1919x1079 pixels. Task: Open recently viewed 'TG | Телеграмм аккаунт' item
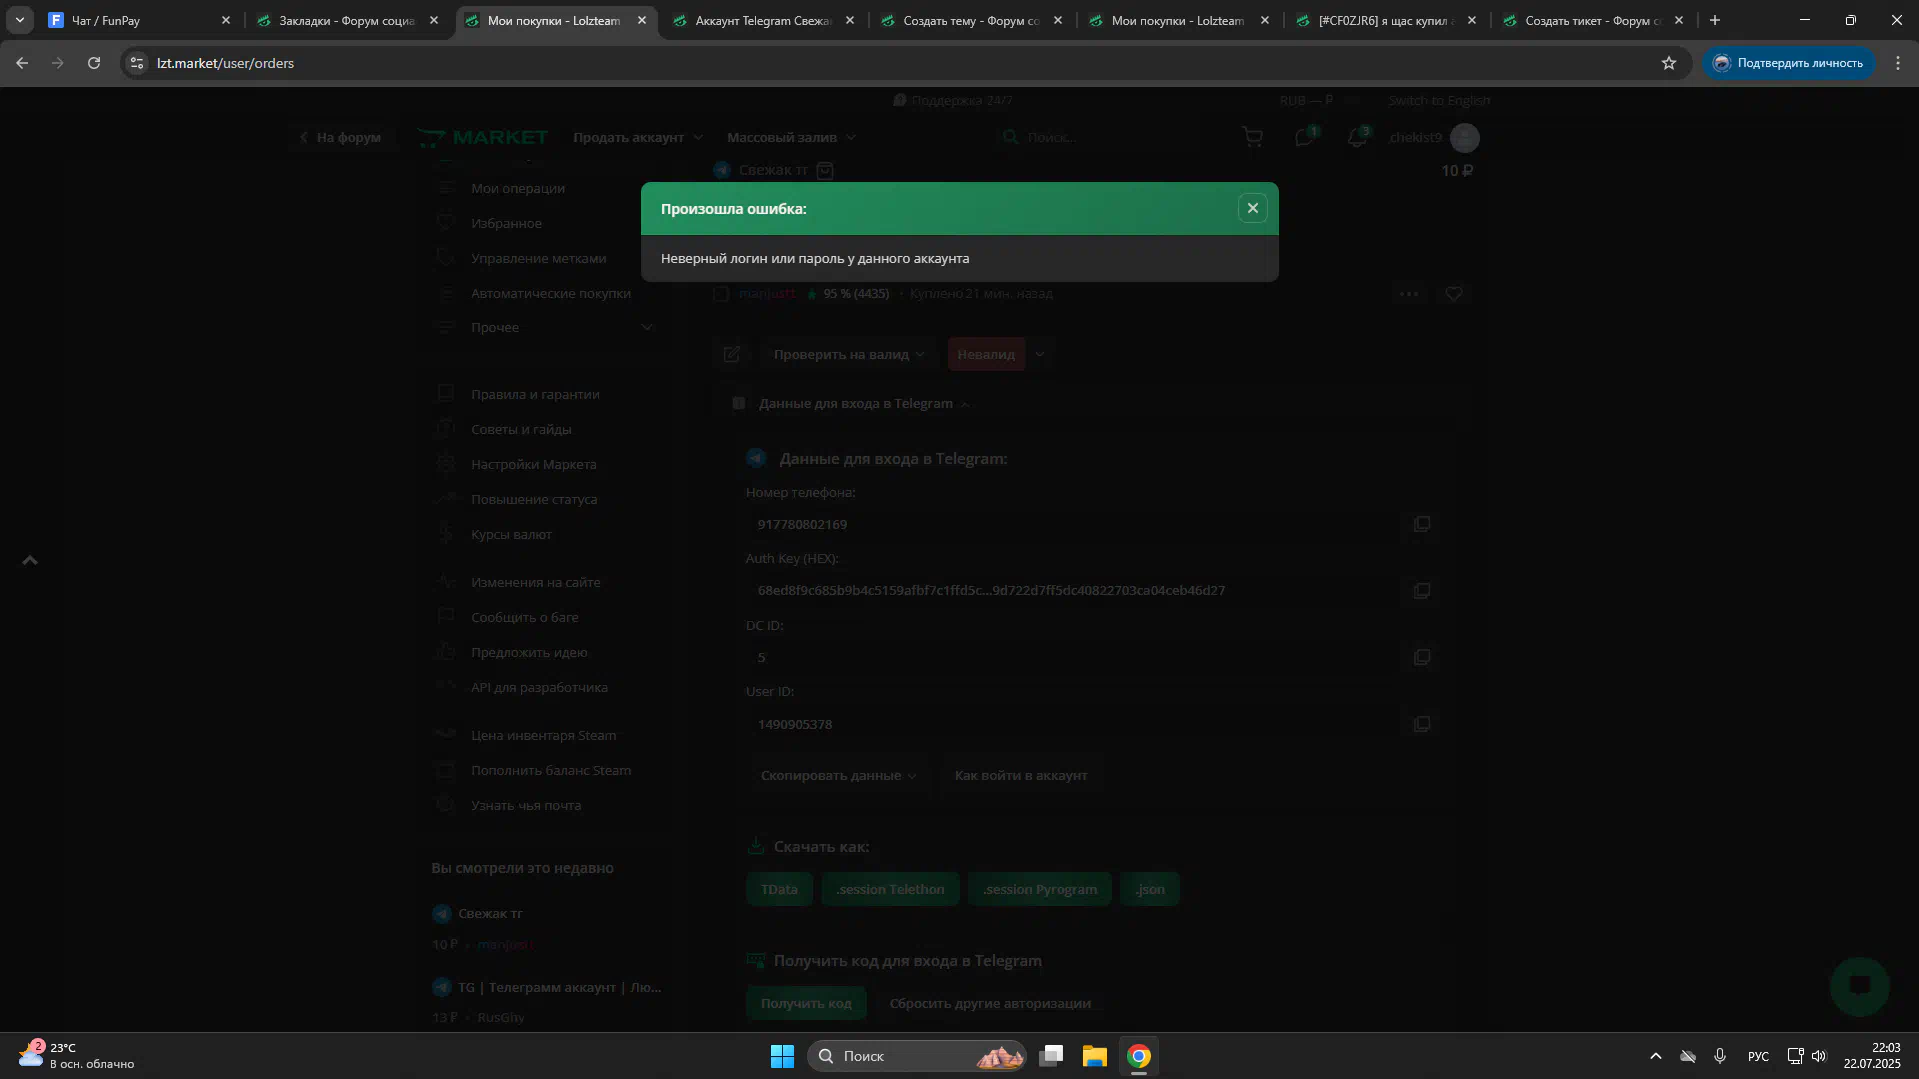coord(559,987)
